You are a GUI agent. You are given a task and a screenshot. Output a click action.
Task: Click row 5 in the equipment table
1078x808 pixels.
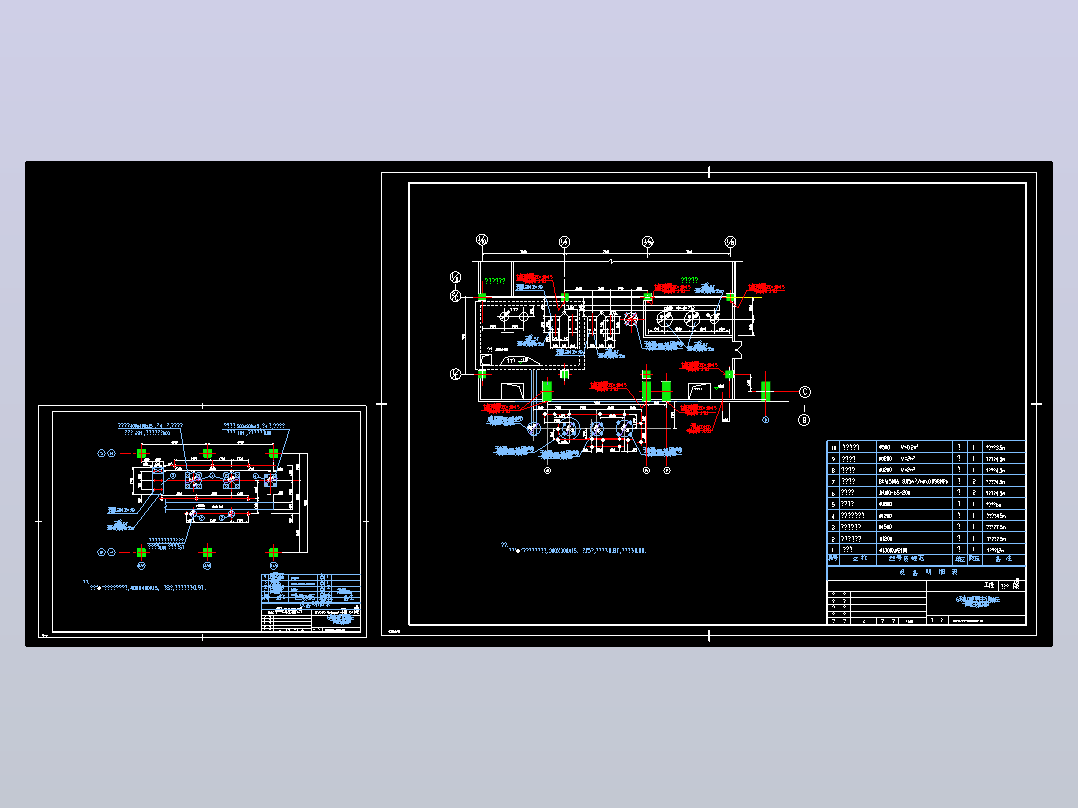point(925,504)
